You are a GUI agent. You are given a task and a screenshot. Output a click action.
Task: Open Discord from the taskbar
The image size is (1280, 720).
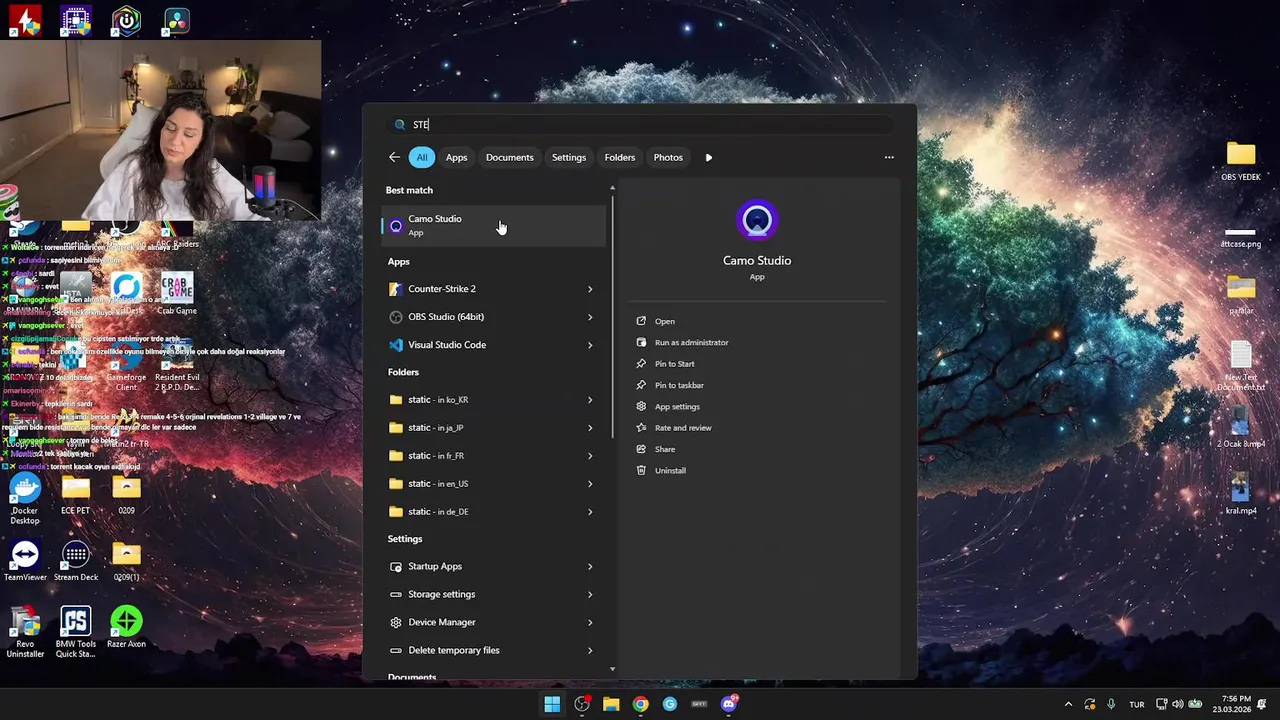729,704
